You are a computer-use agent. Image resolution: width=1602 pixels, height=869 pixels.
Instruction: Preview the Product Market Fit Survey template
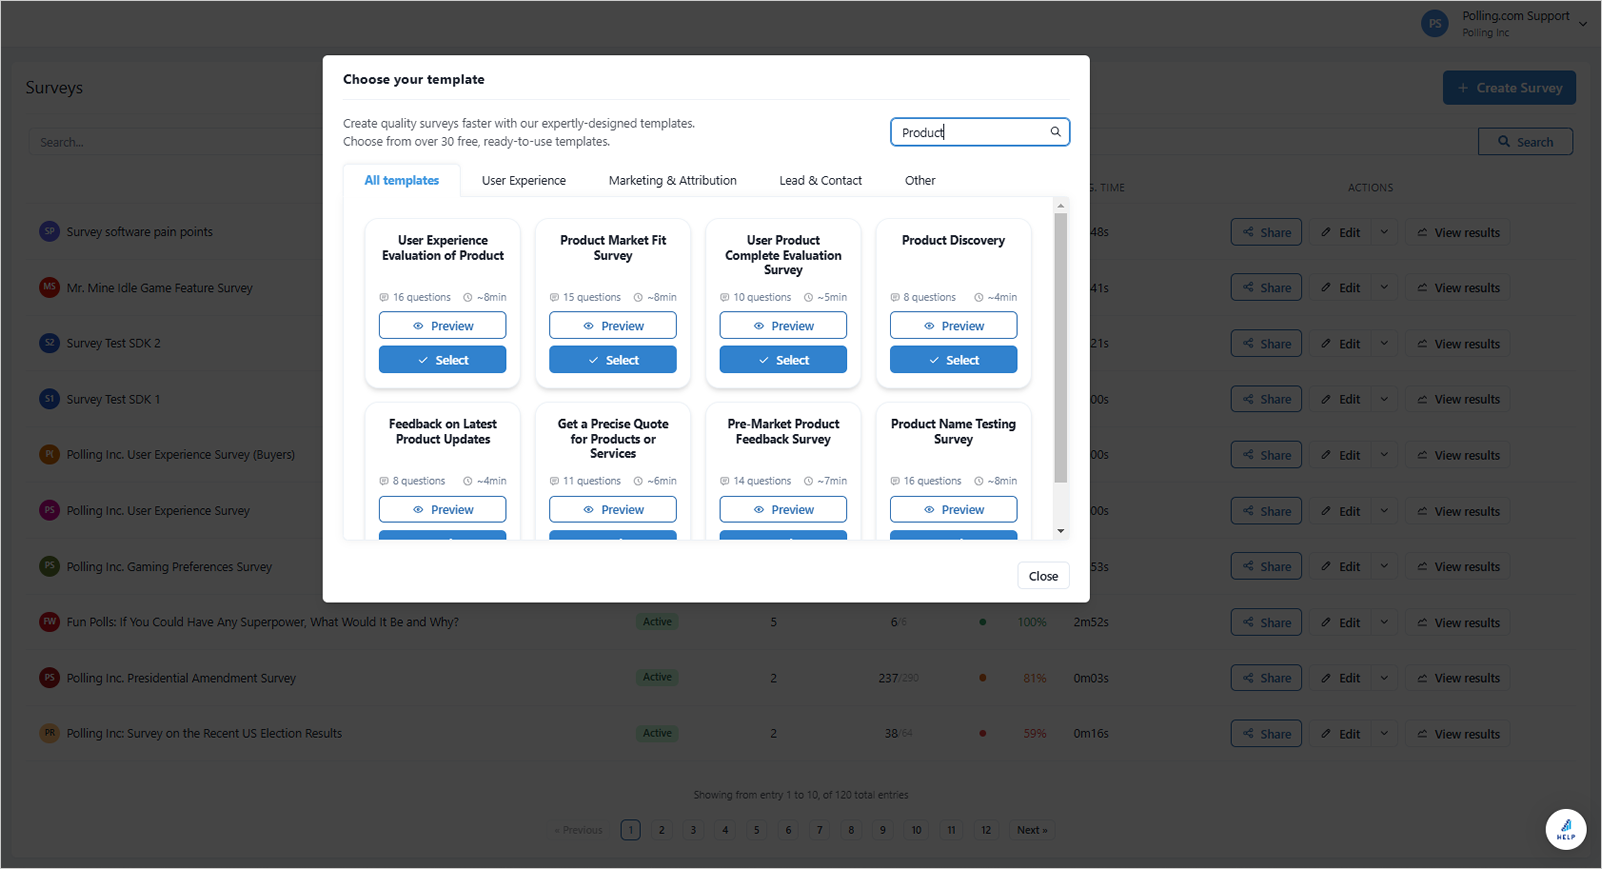[x=613, y=326]
